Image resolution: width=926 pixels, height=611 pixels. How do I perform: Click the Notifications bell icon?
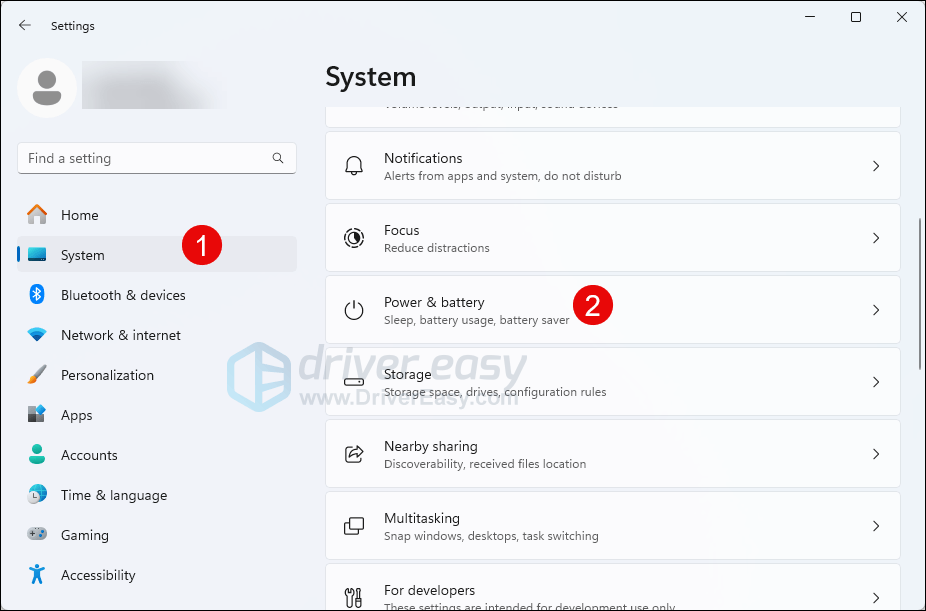pos(354,166)
